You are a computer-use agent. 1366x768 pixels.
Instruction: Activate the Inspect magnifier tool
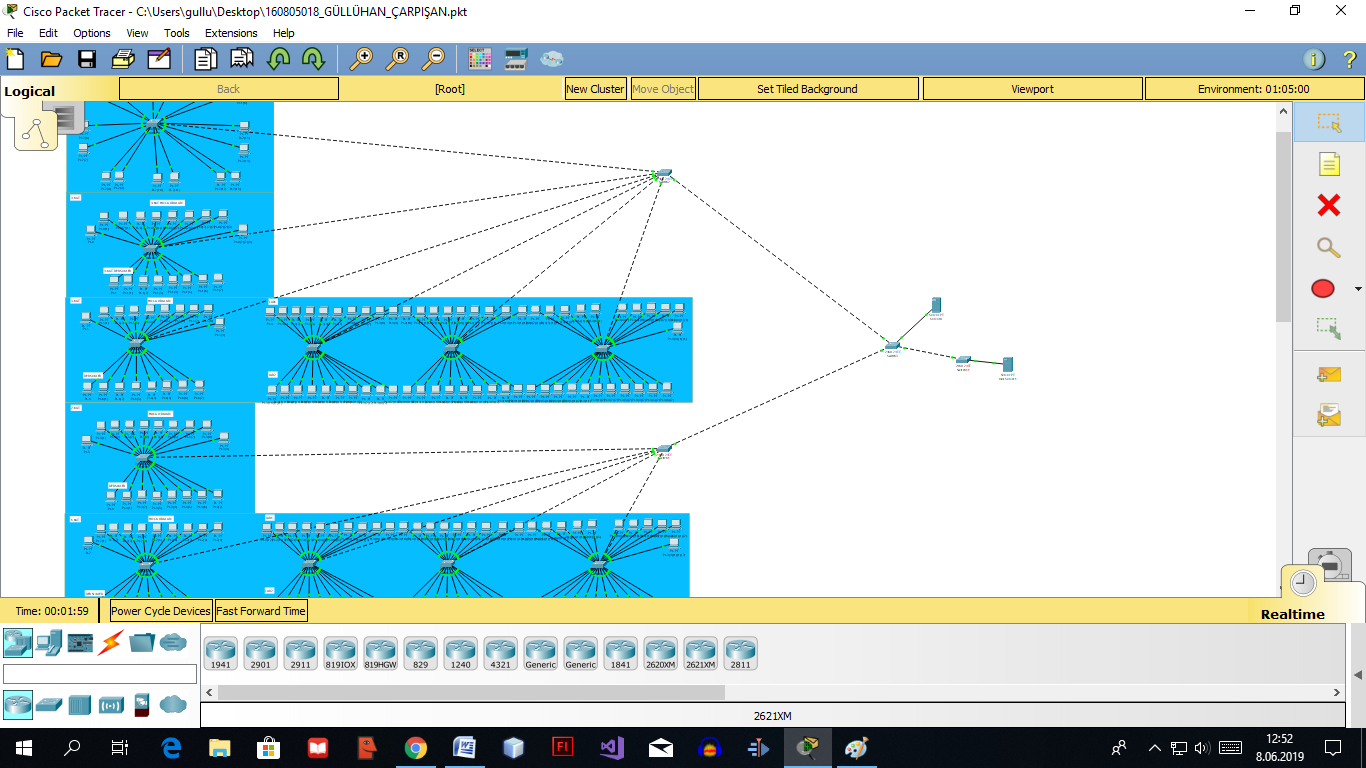coord(1328,247)
